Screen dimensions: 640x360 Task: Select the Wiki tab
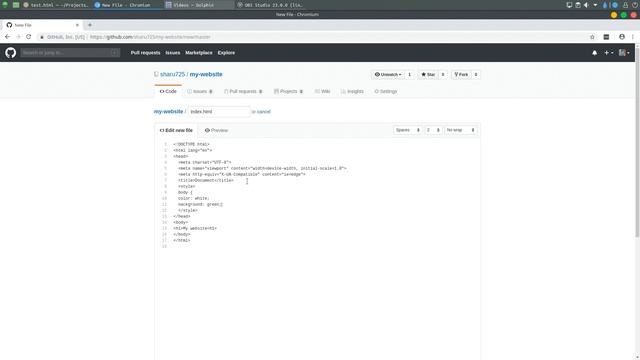[x=322, y=91]
